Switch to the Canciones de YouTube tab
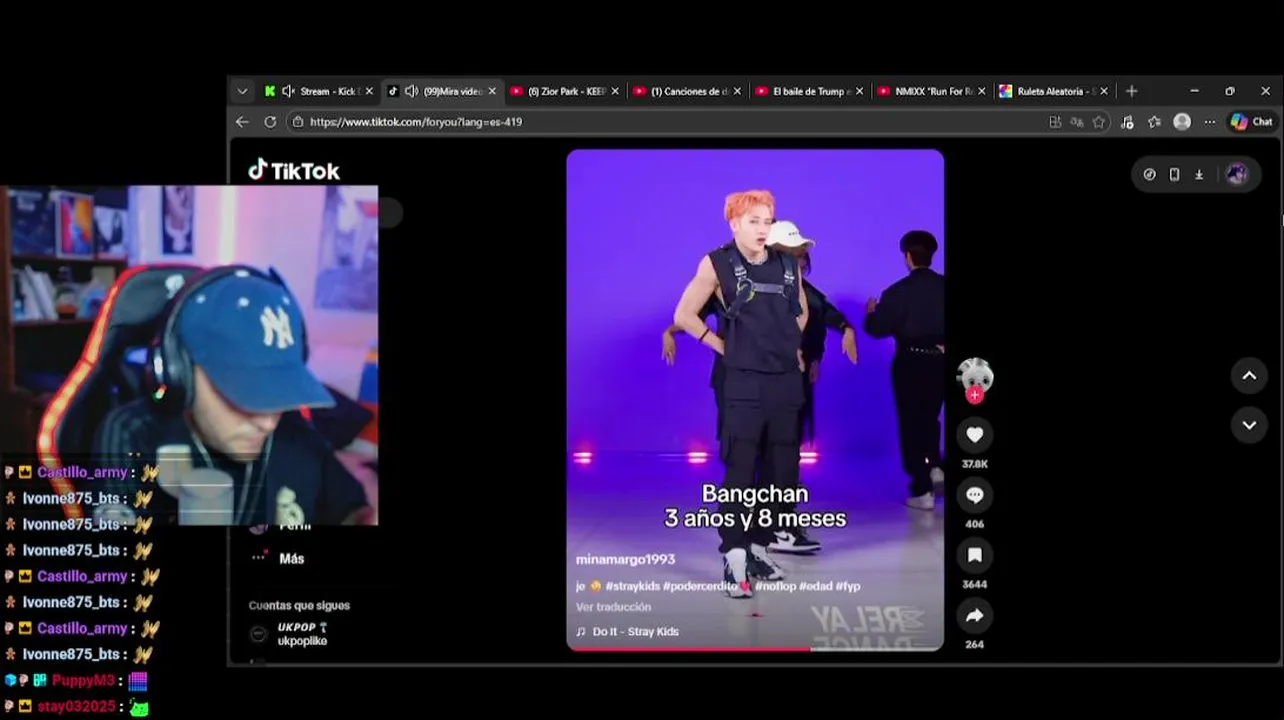Image resolution: width=1284 pixels, height=720 pixels. tap(688, 91)
